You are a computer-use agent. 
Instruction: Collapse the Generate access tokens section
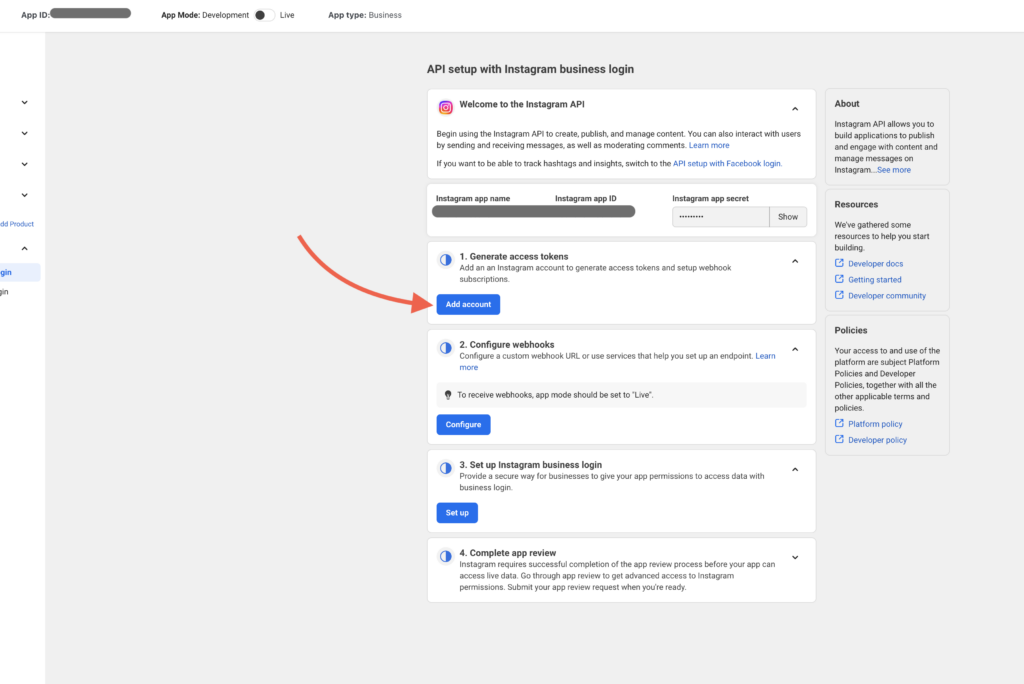(795, 261)
